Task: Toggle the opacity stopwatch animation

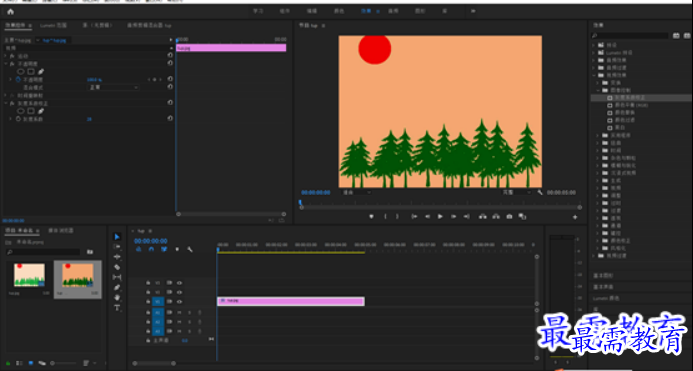Action: click(x=18, y=80)
